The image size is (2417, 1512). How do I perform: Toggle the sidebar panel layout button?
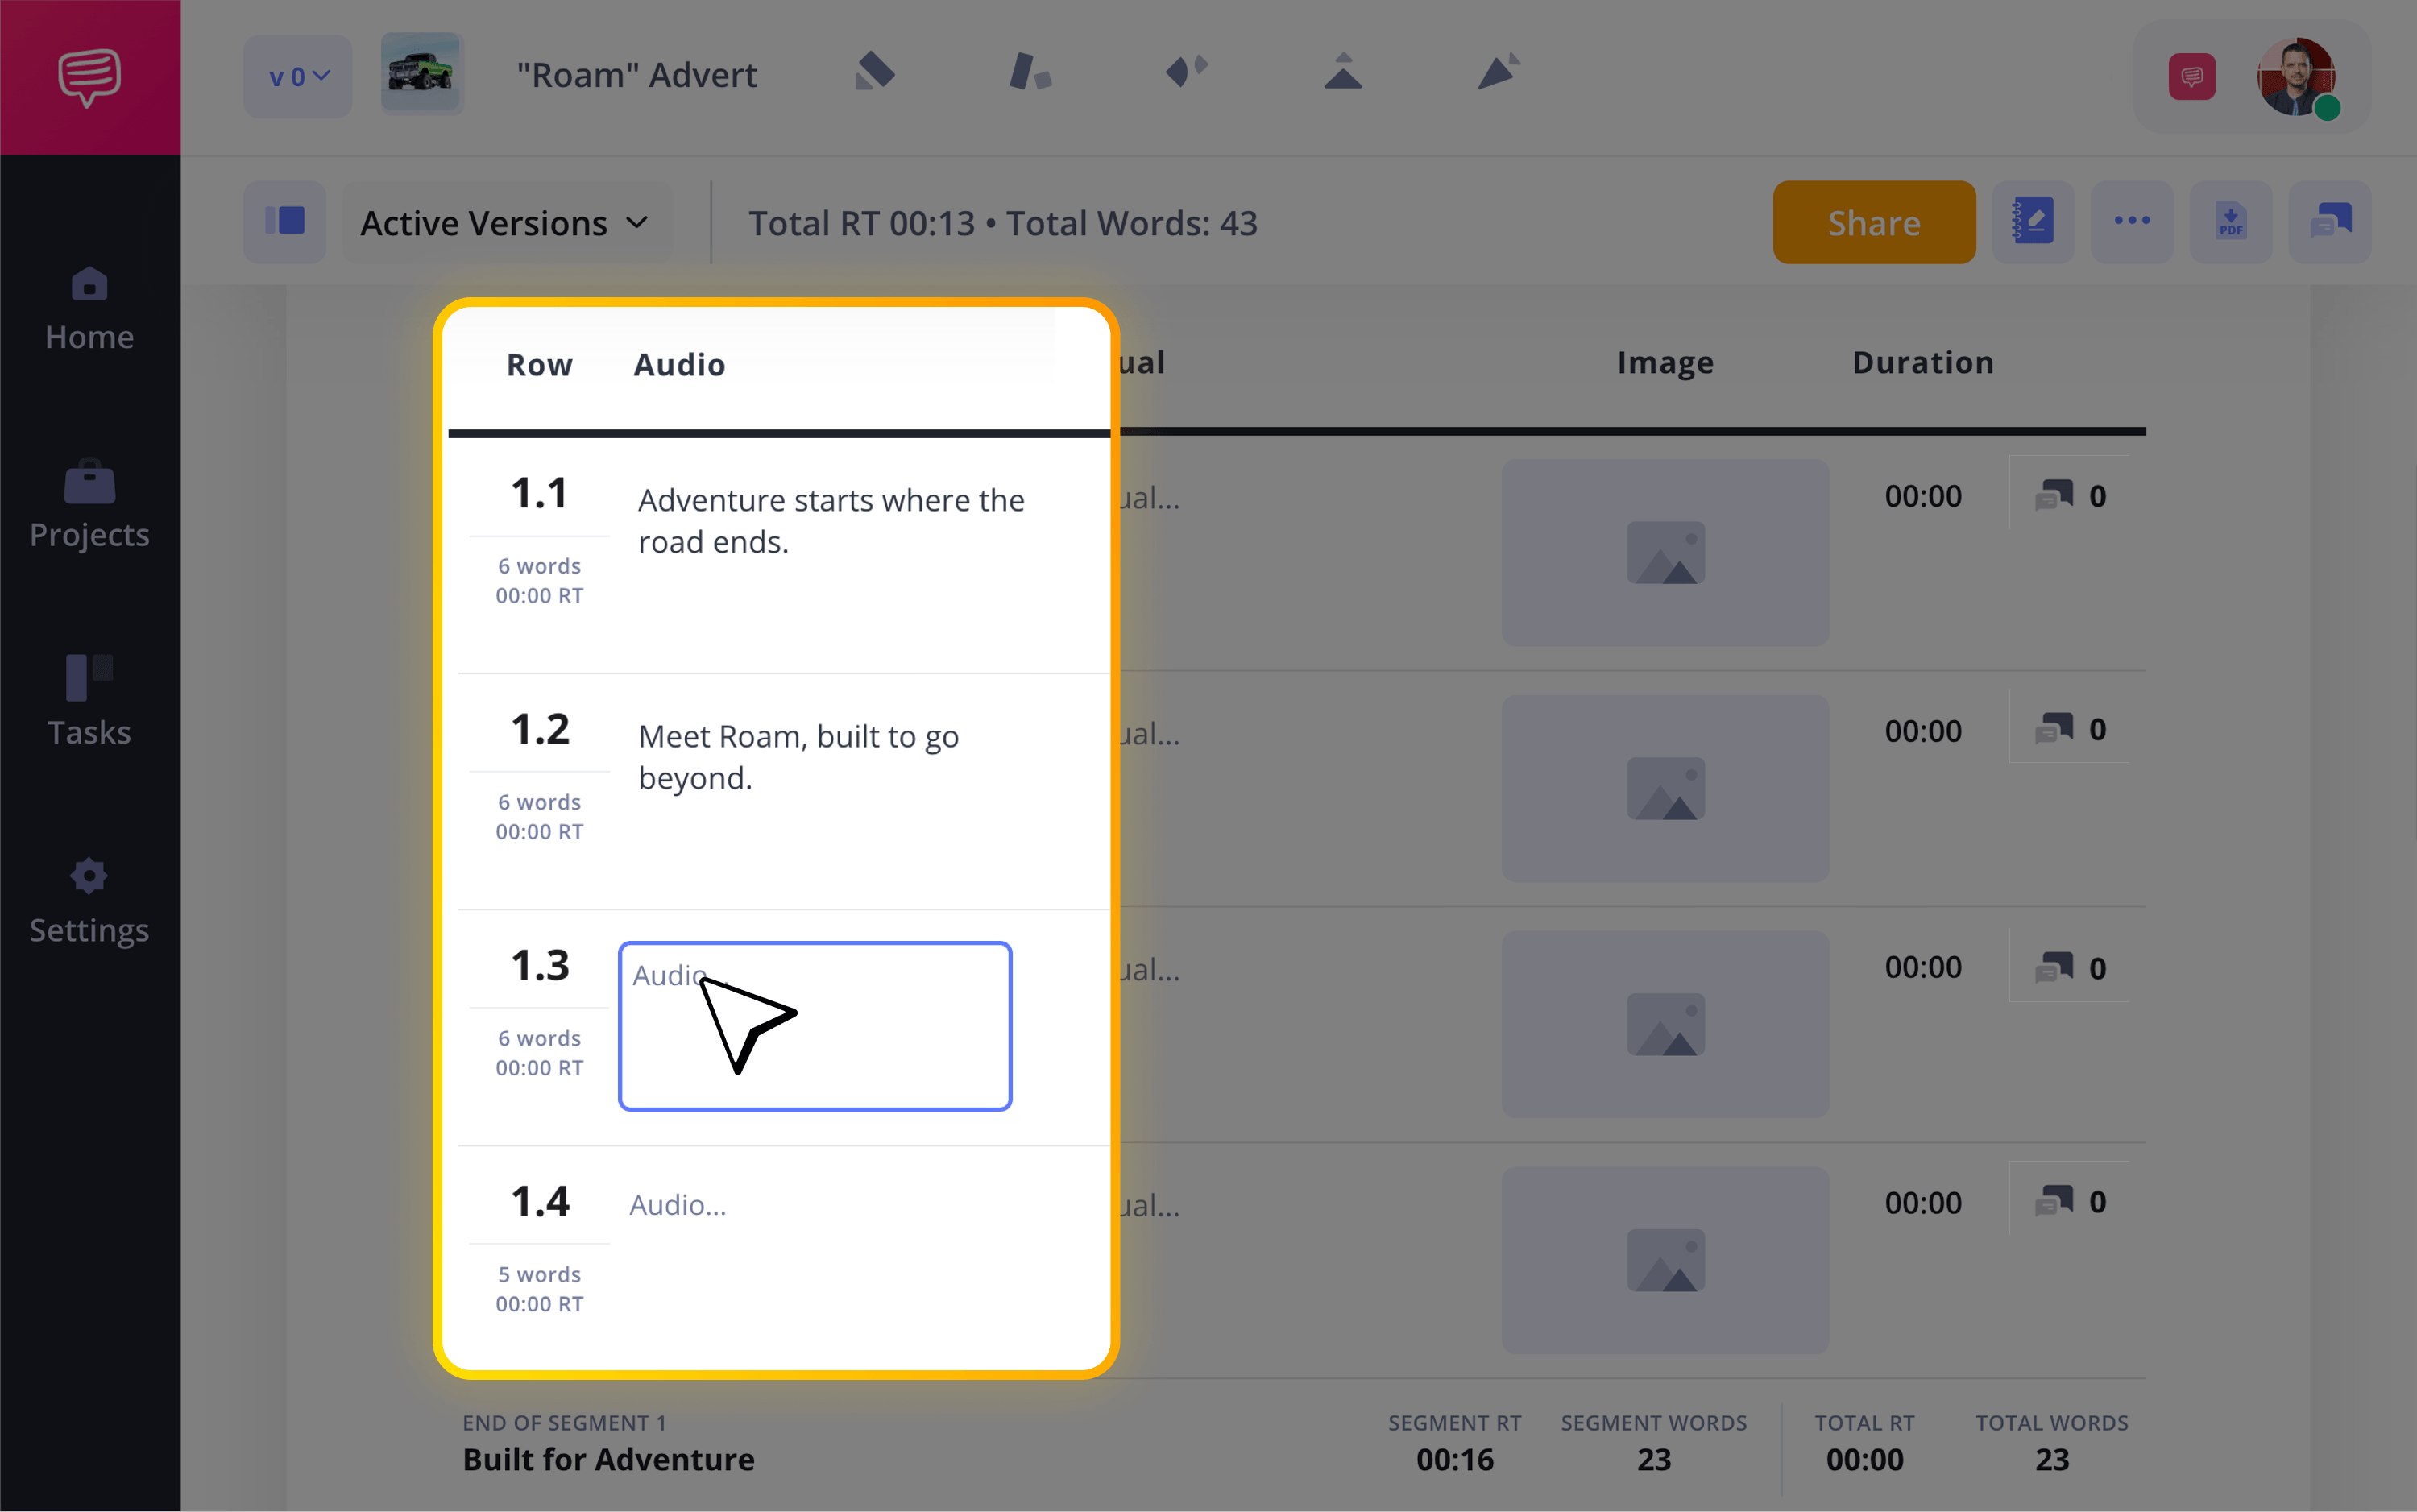coord(285,222)
